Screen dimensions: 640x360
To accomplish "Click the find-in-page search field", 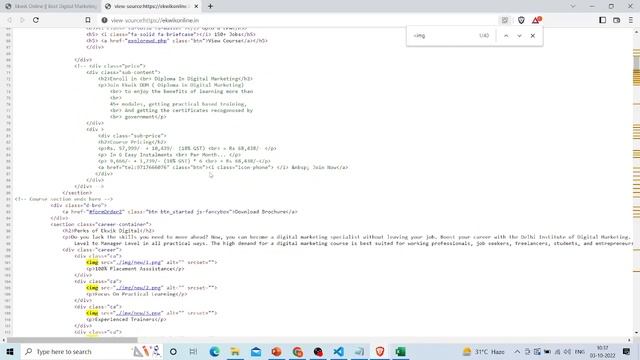I will (x=445, y=36).
